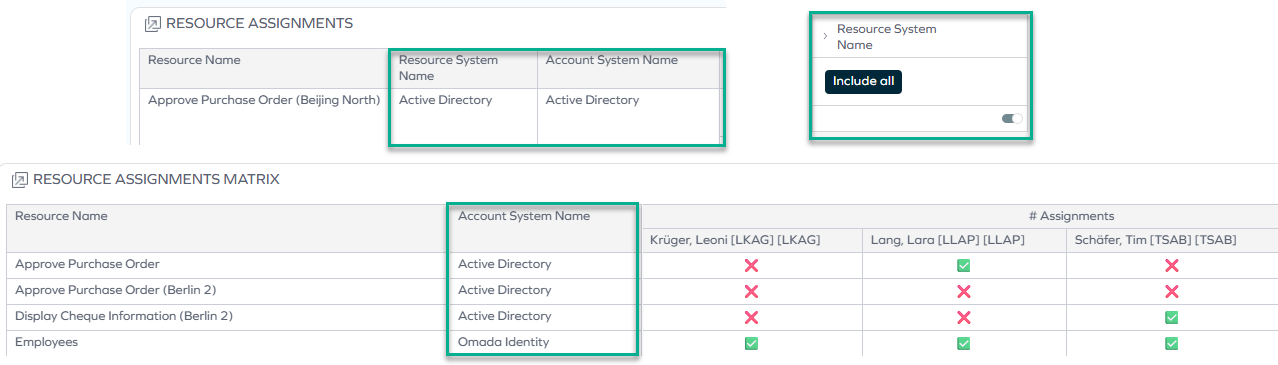Image resolution: width=1278 pixels, height=365 pixels.
Task: Click Schäfer green check in Employees row
Action: tap(1172, 343)
